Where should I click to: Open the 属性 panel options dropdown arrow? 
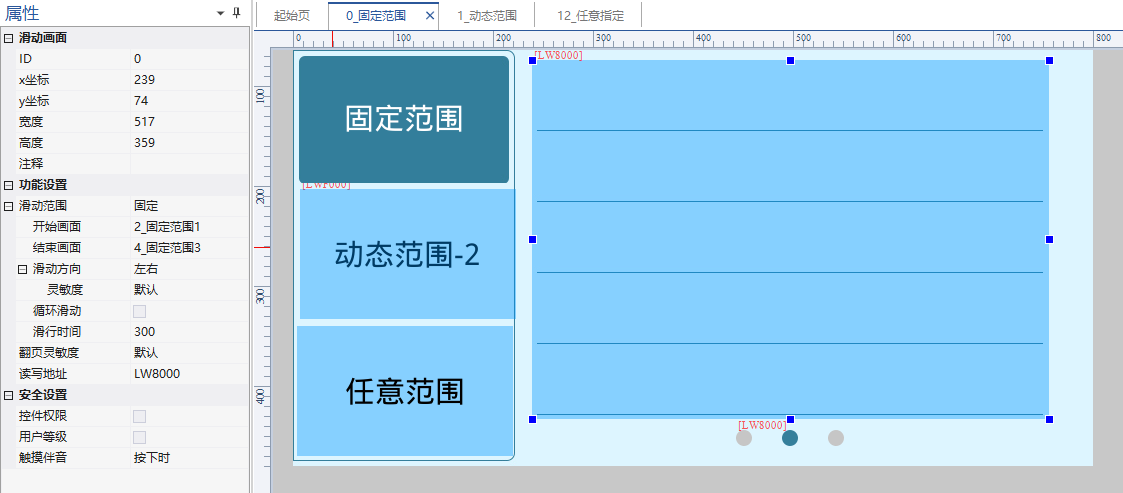(220, 13)
